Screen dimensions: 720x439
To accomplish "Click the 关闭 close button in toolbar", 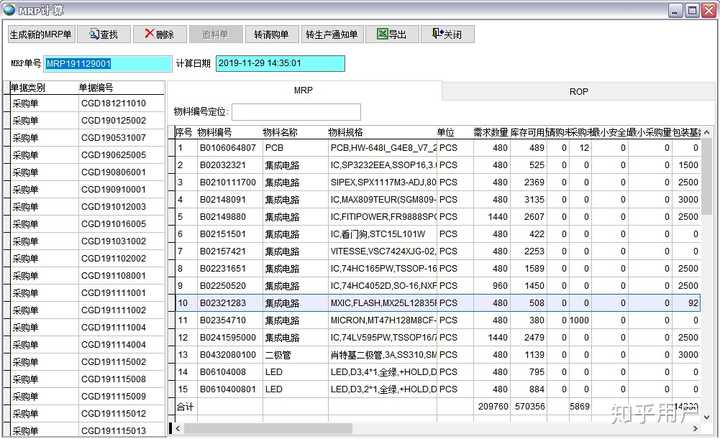I will 448,34.
